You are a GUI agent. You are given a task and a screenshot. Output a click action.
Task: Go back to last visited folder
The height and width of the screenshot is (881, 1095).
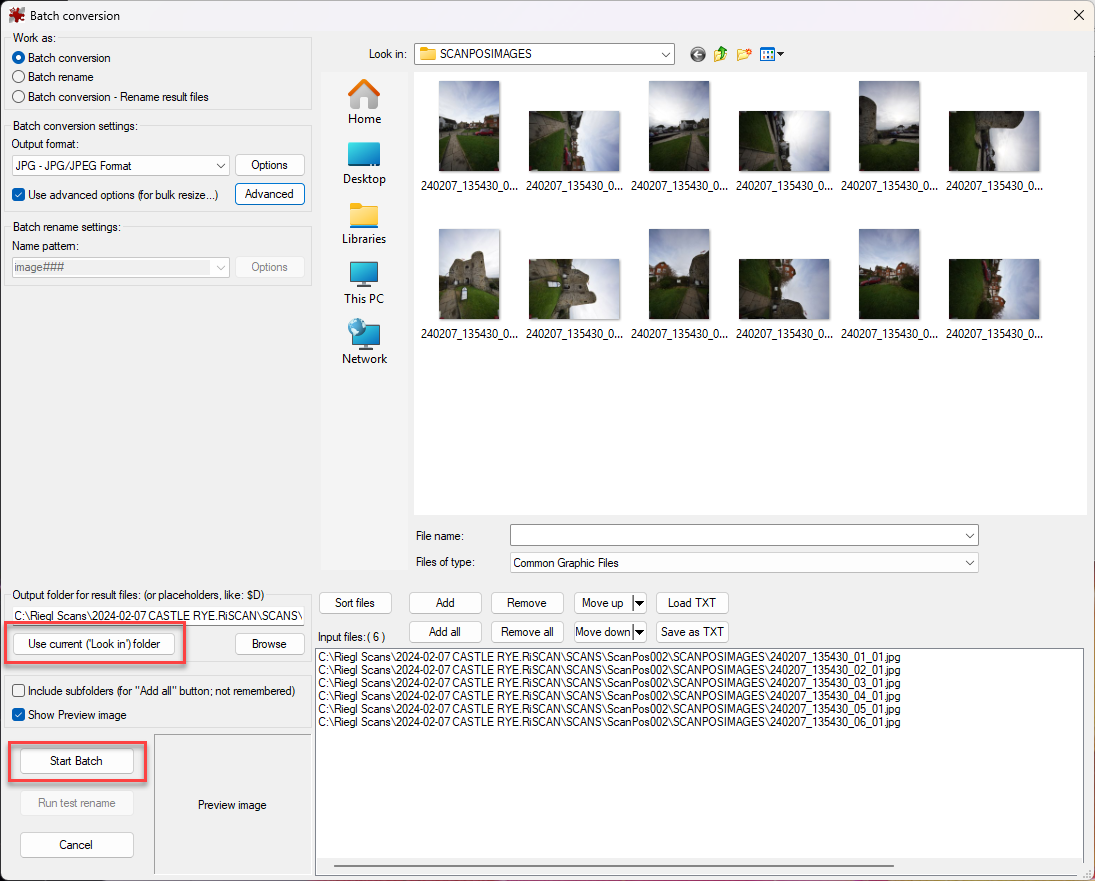point(698,54)
